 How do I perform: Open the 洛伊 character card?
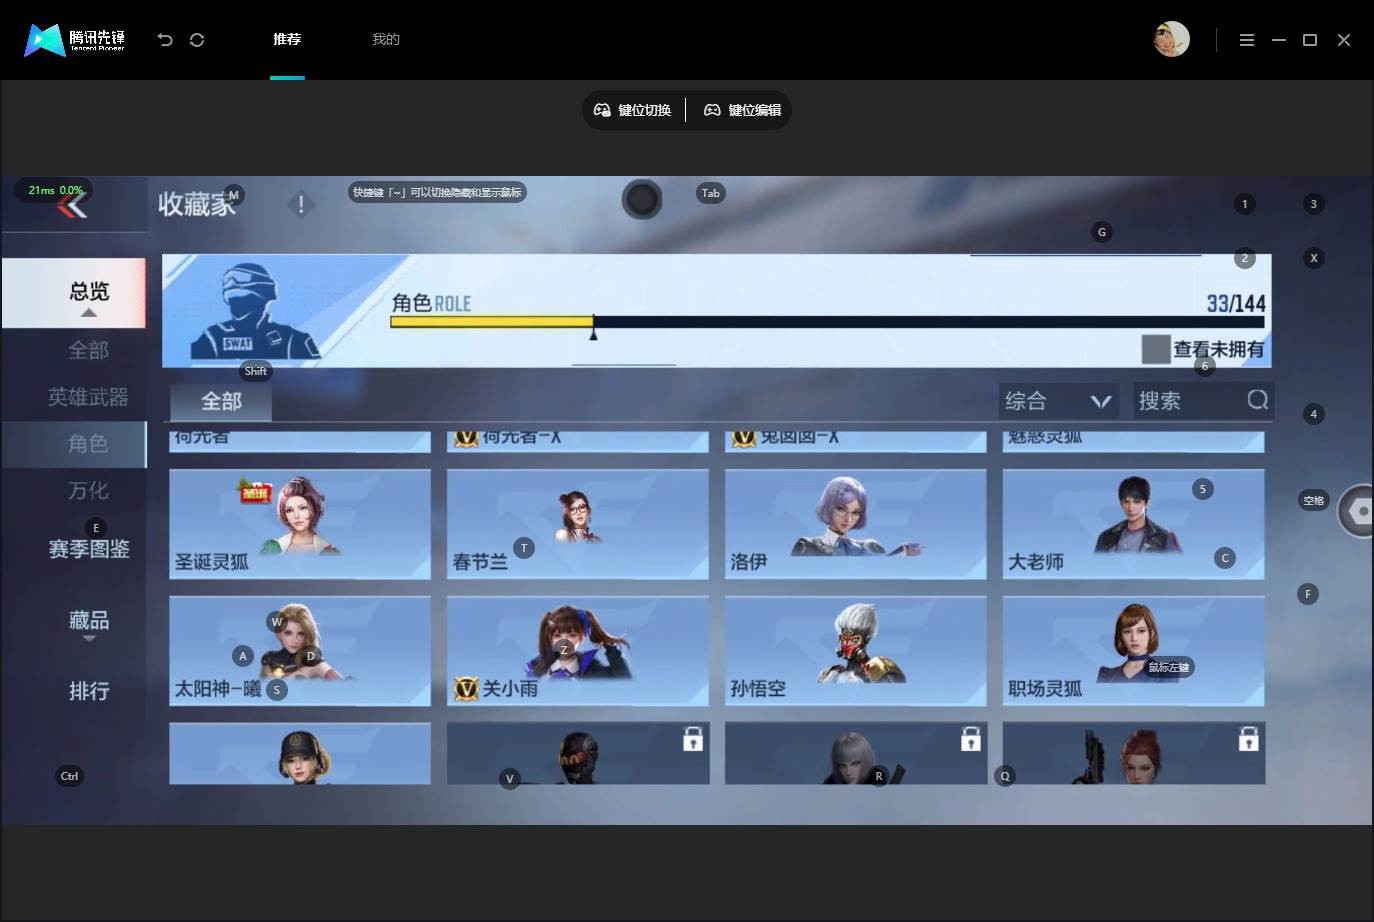click(856, 524)
